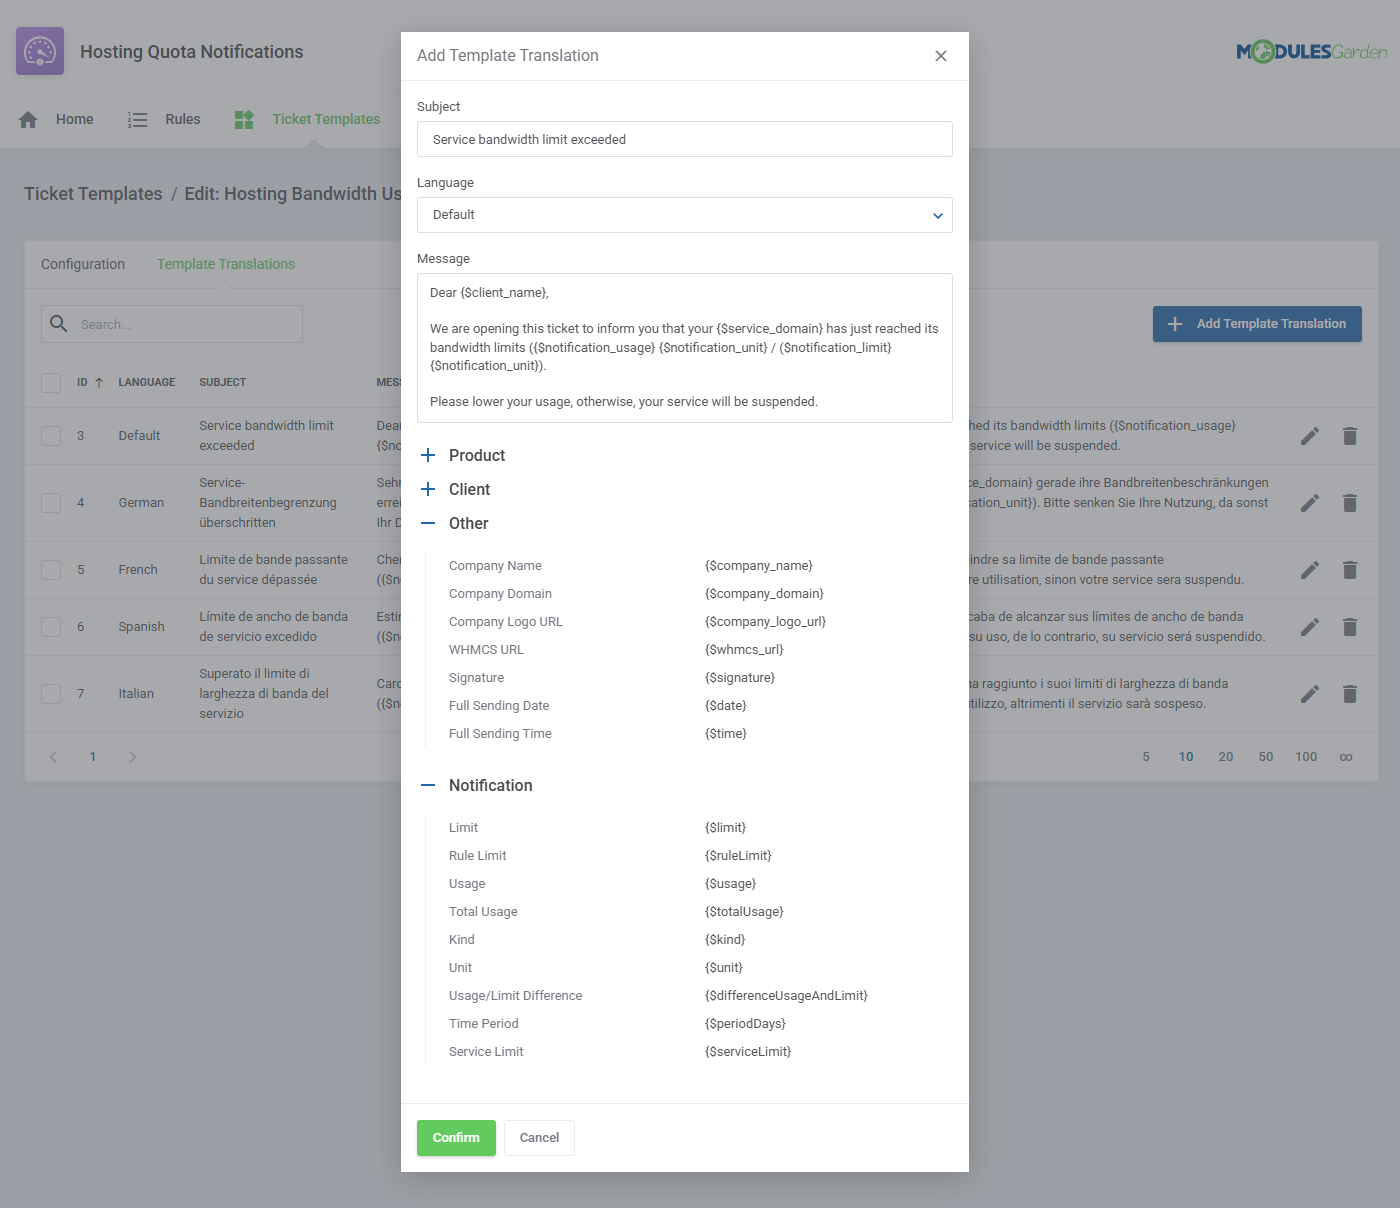Viewport: 1400px width, 1208px height.
Task: Select the checkbox on the Default row
Action: (x=51, y=435)
